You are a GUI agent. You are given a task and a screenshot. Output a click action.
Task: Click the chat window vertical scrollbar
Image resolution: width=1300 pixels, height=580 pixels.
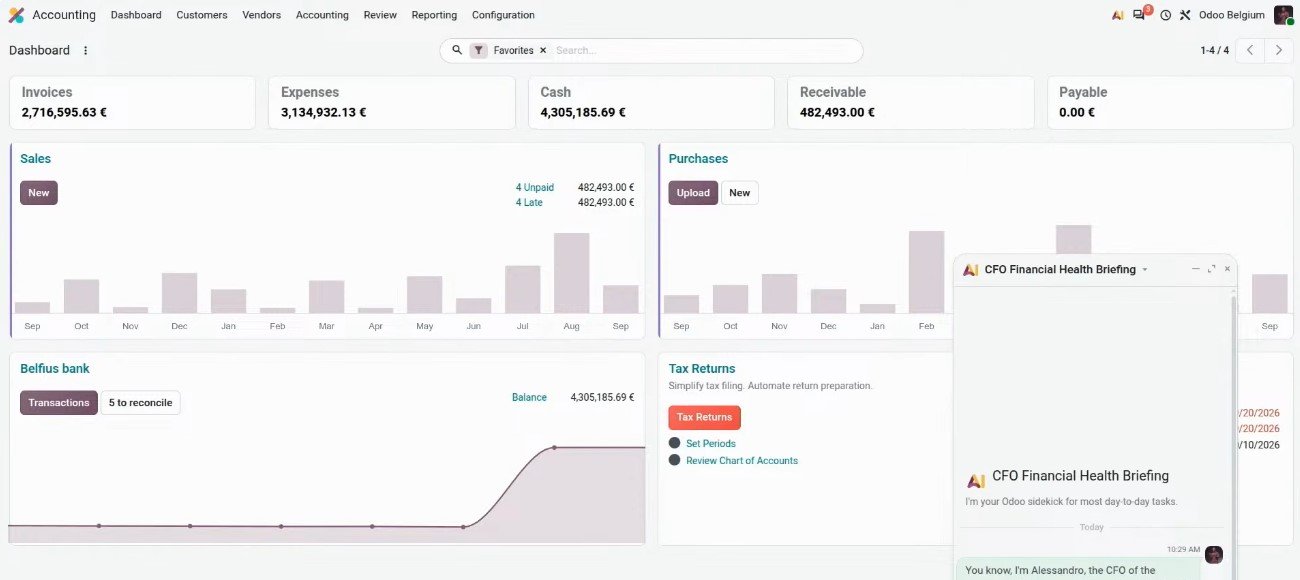tap(1232, 434)
